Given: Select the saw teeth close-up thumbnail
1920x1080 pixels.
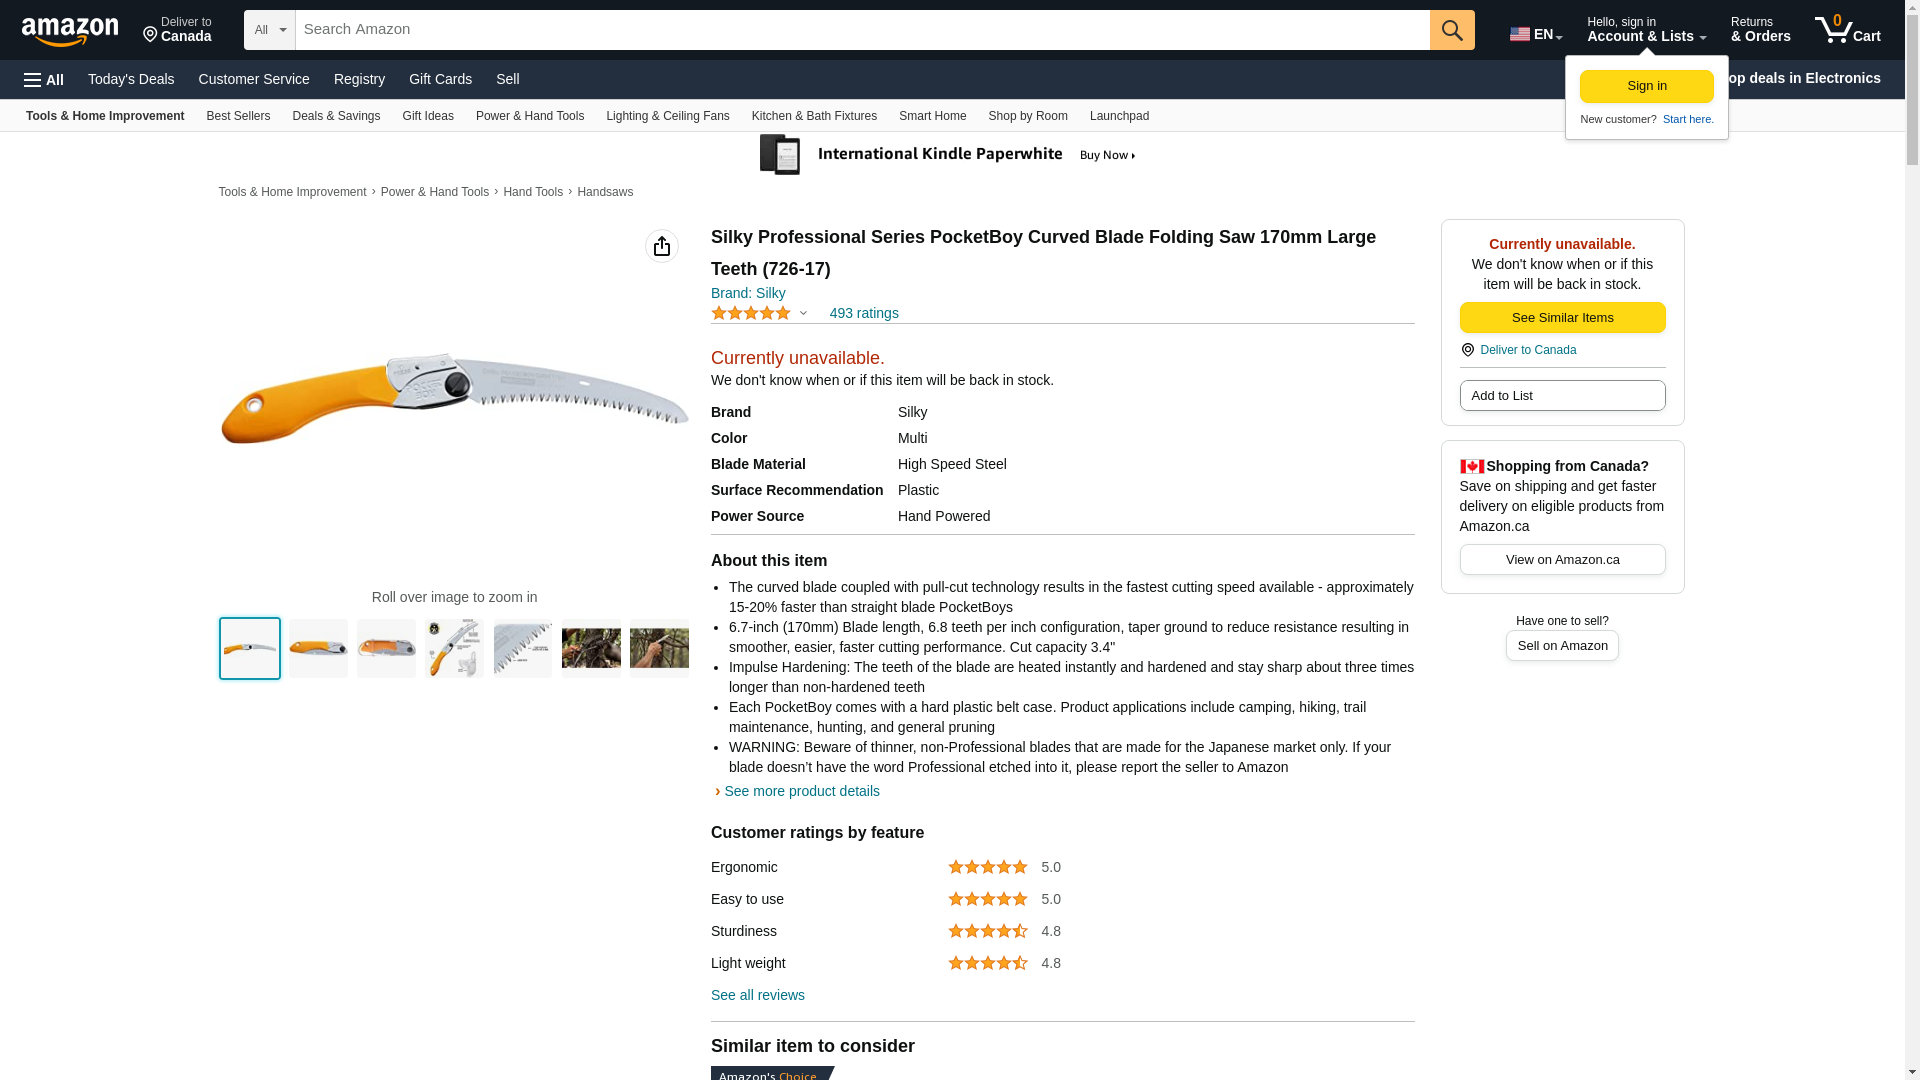Looking at the screenshot, I should (523, 648).
